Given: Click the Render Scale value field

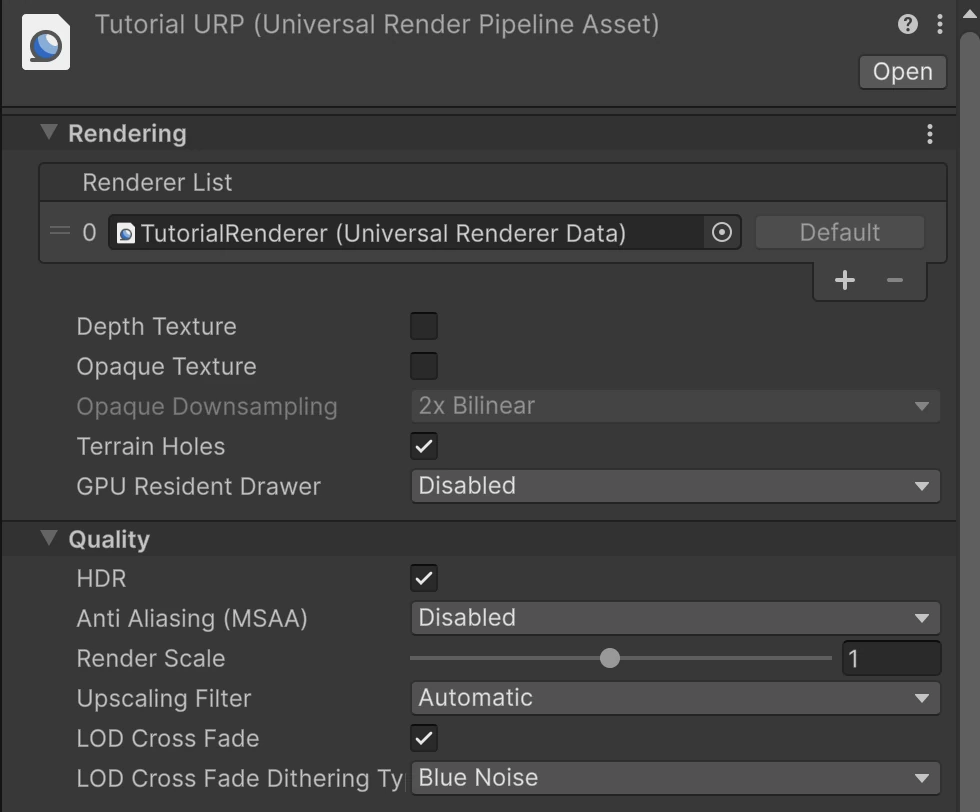Looking at the screenshot, I should pyautogui.click(x=891, y=658).
